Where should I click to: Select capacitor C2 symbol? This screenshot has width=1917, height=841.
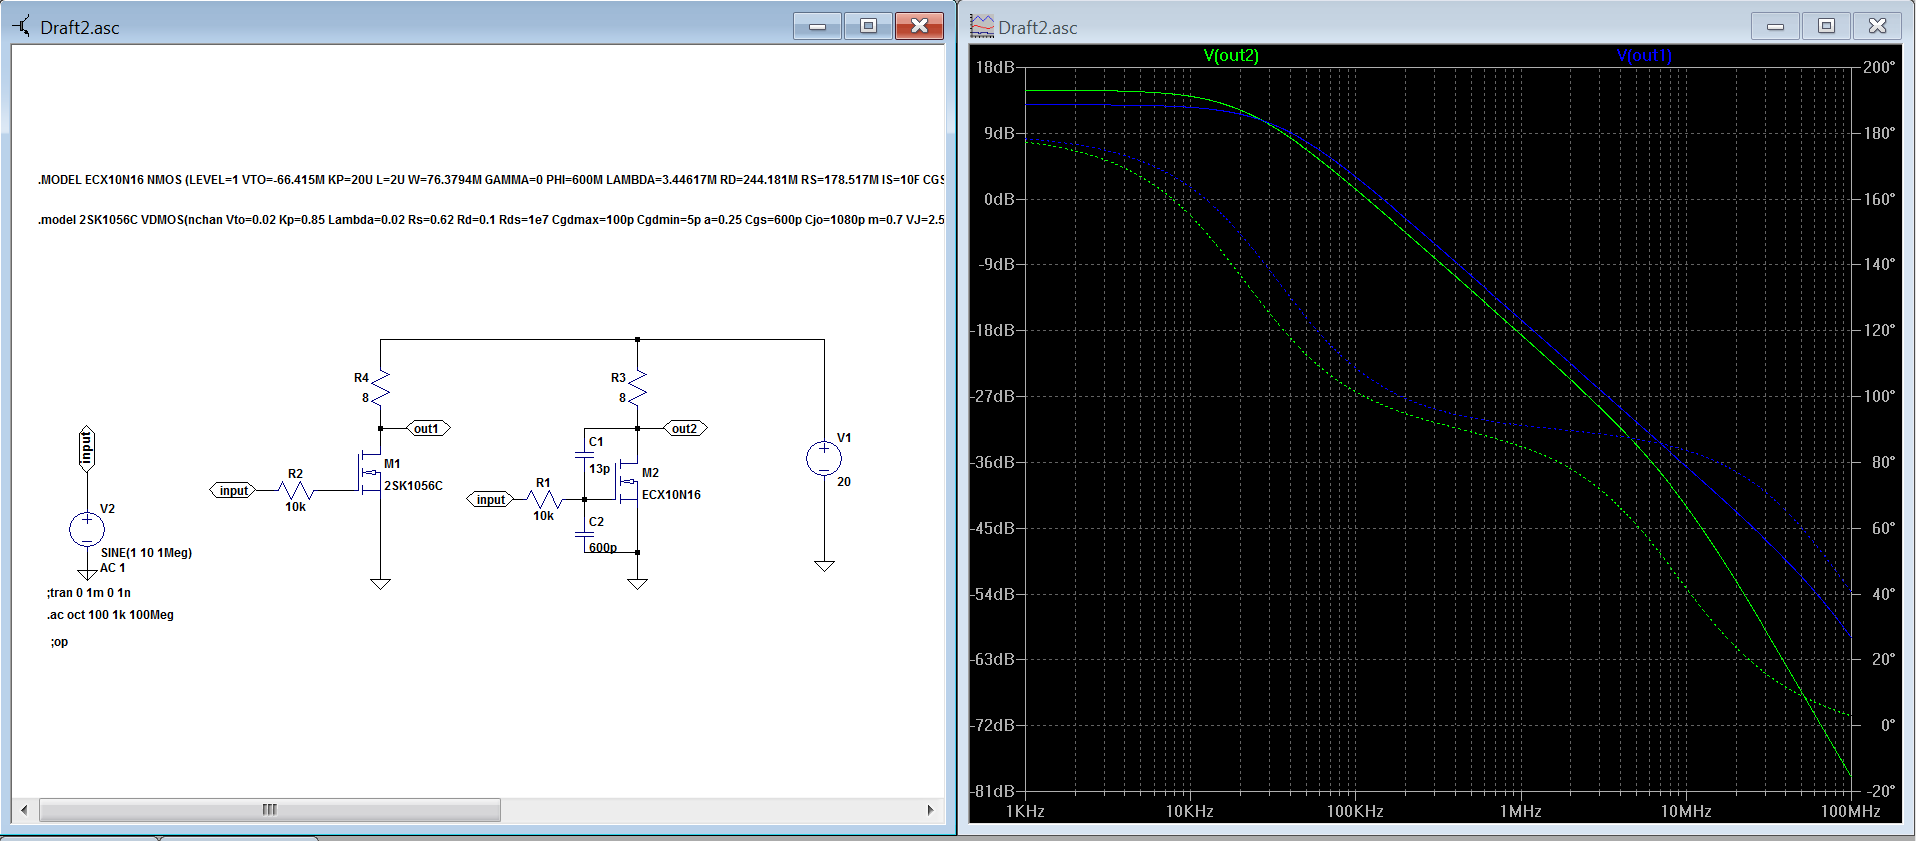click(x=585, y=534)
